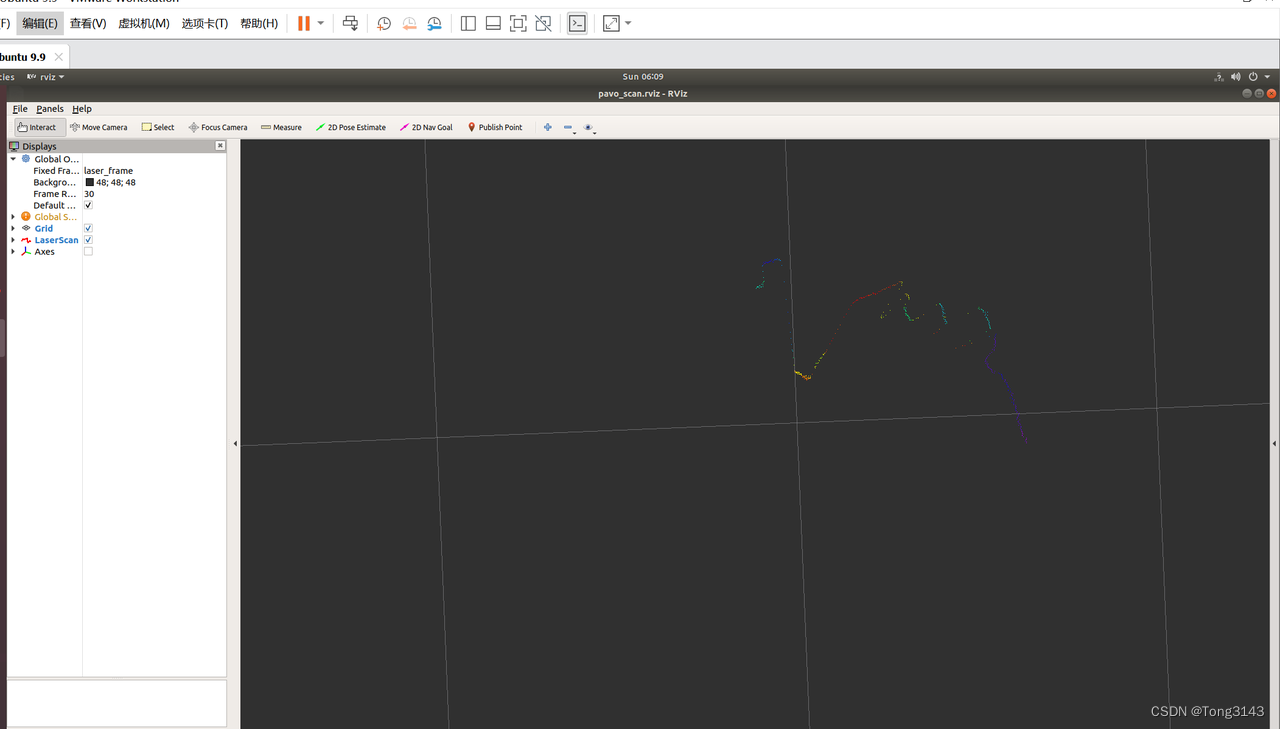
Task: Collapse the Global Options tree item
Action: (13, 159)
